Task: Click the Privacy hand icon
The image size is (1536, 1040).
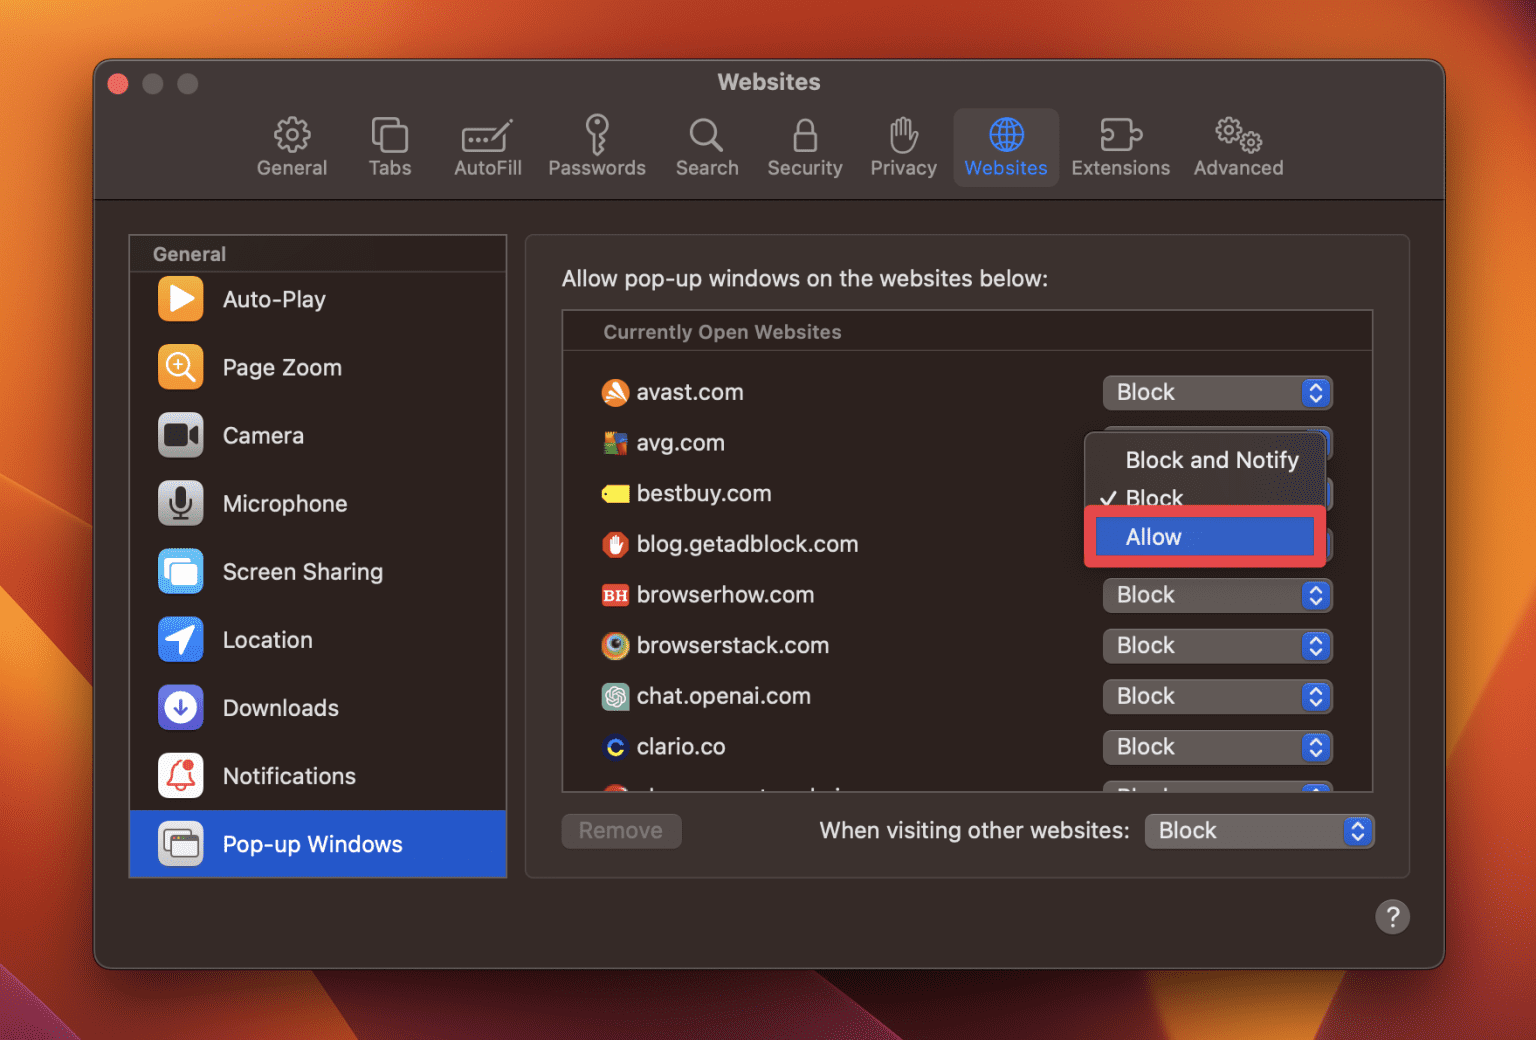Action: 902,146
